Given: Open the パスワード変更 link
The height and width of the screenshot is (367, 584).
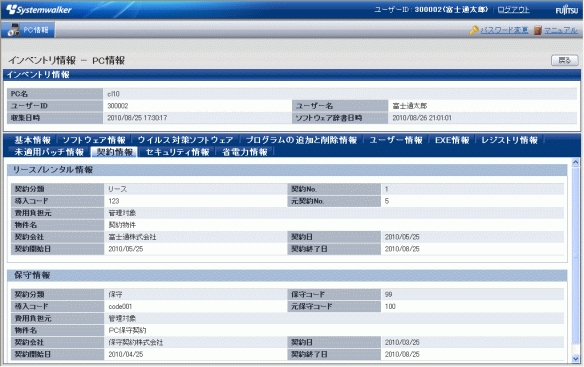Looking at the screenshot, I should pos(504,30).
